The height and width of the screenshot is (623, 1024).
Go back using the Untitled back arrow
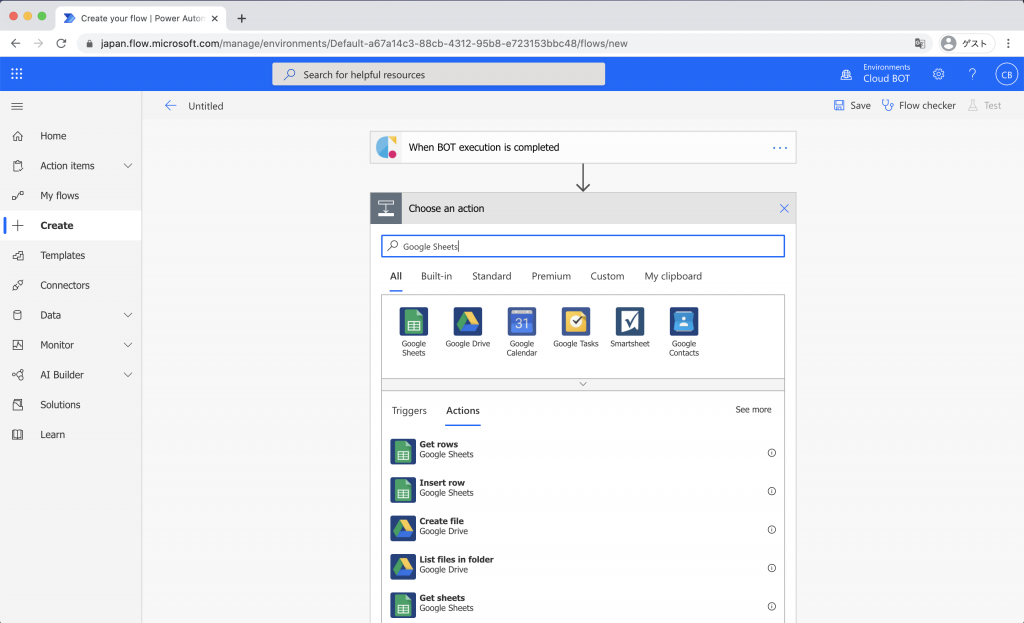pyautogui.click(x=170, y=106)
